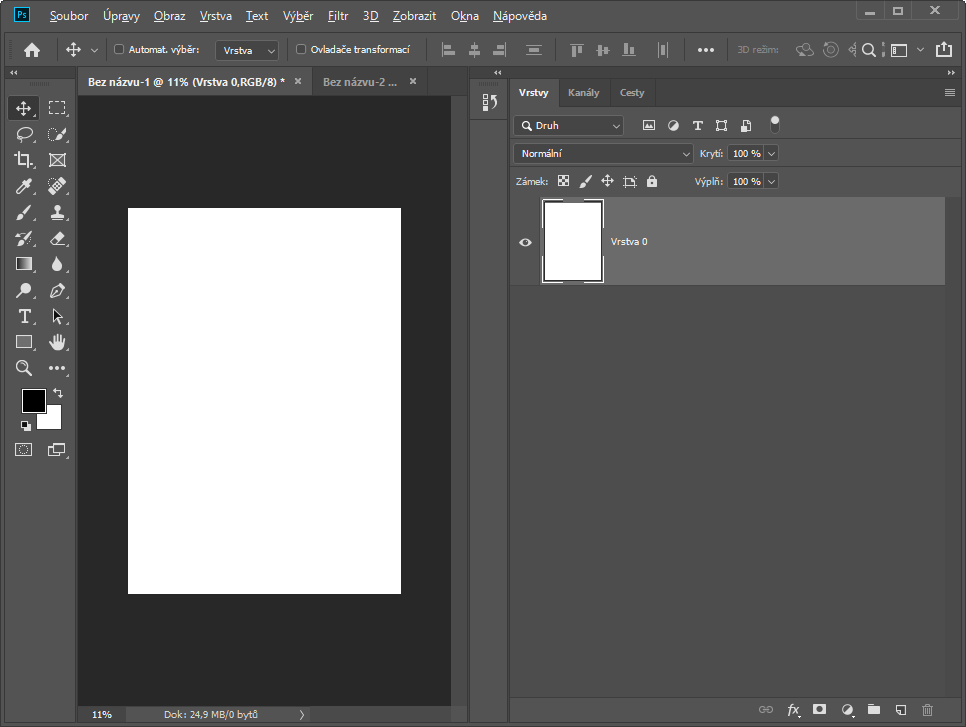Screen dimensions: 966x727
Task: Switch to the Bez názvu-2 document tab
Action: pyautogui.click(x=359, y=81)
